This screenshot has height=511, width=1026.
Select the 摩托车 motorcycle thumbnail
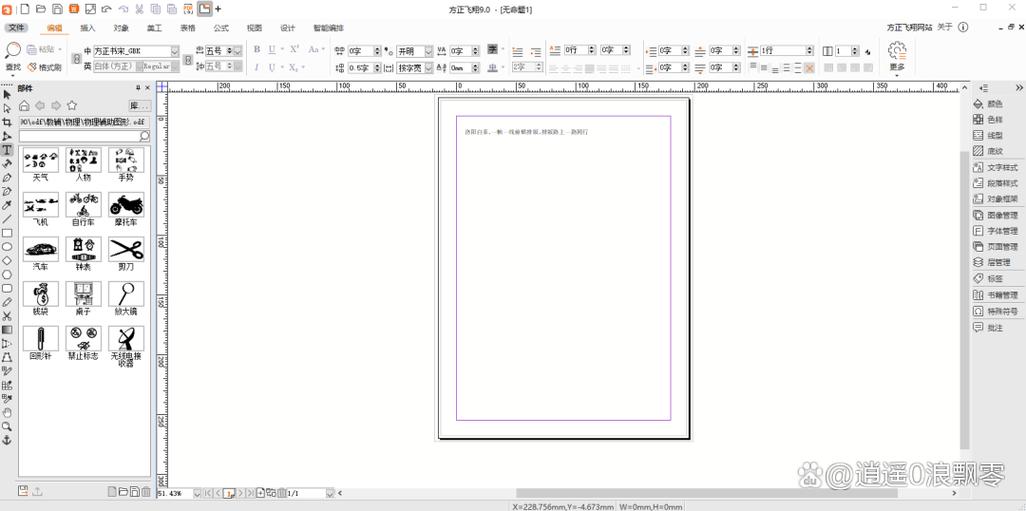tap(126, 205)
